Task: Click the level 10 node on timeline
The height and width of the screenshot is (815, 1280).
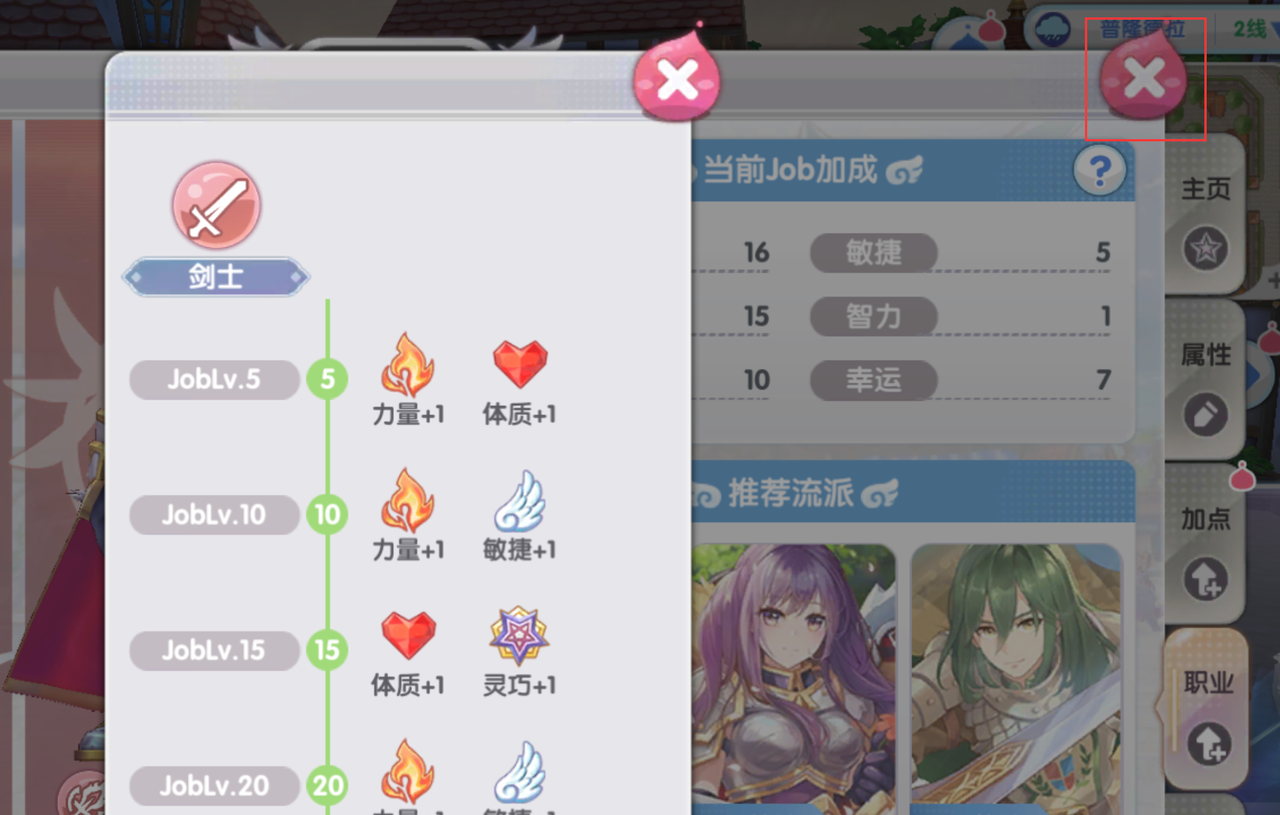Action: (327, 515)
